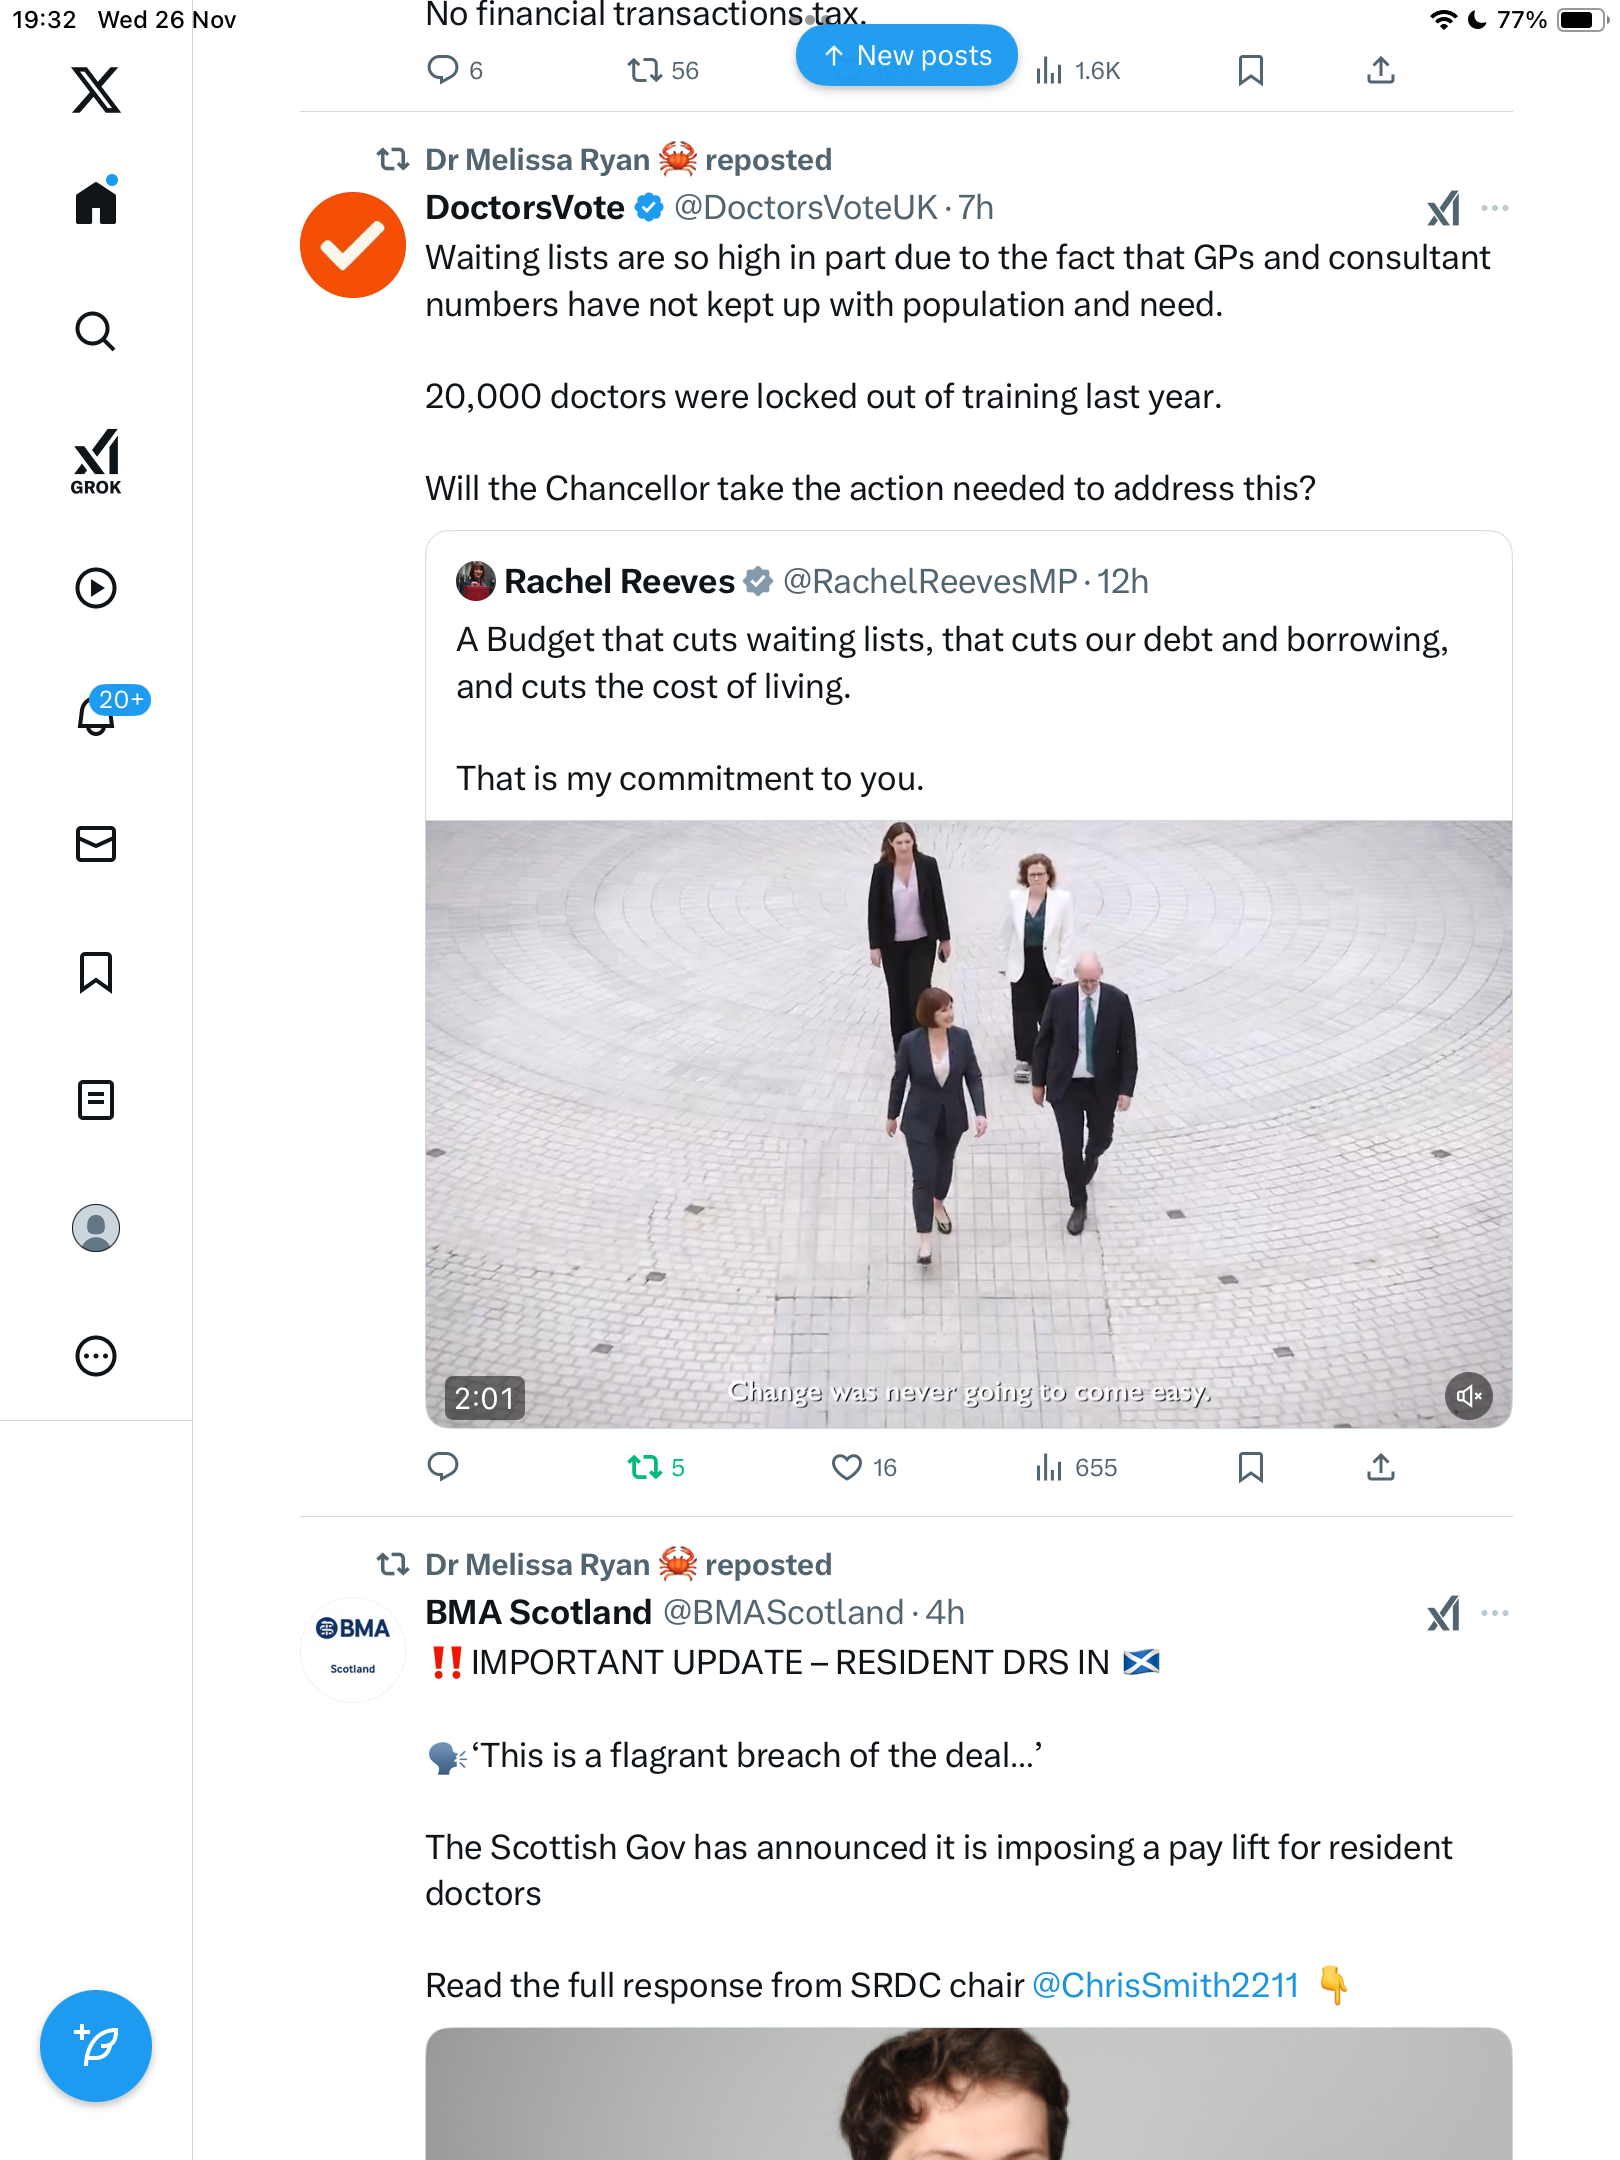Open the Search tab
1620x2160 pixels.
(x=96, y=331)
